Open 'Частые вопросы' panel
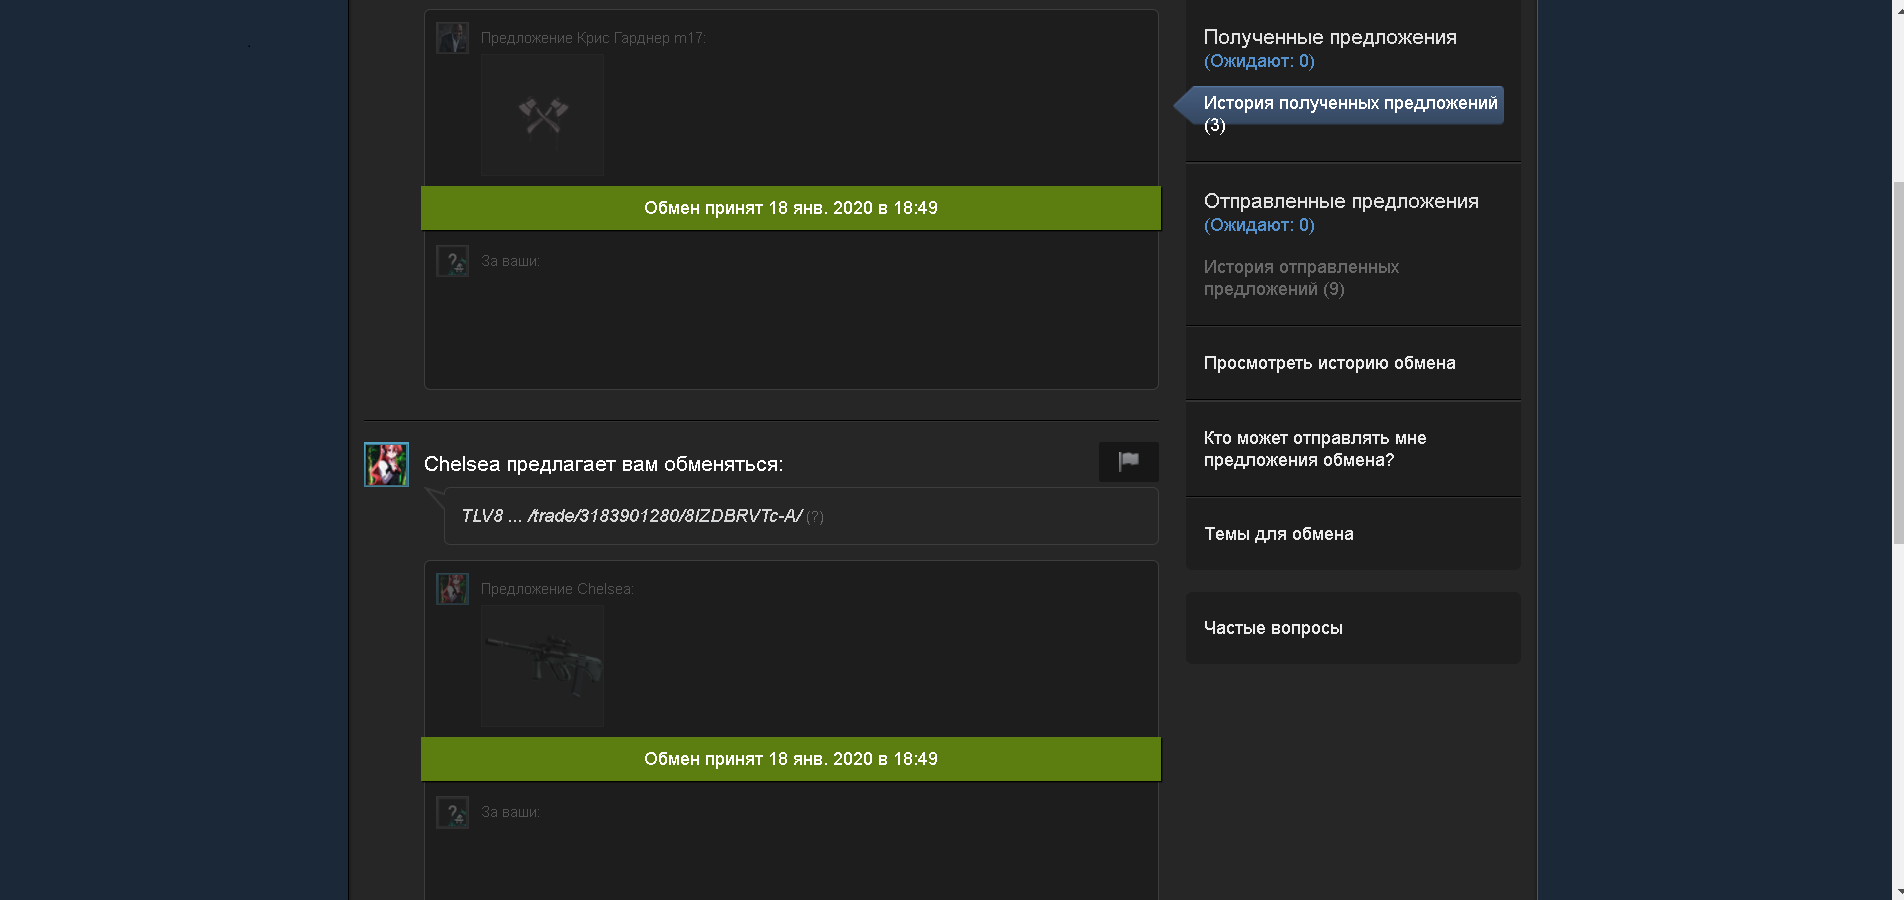The image size is (1904, 900). (x=1353, y=628)
